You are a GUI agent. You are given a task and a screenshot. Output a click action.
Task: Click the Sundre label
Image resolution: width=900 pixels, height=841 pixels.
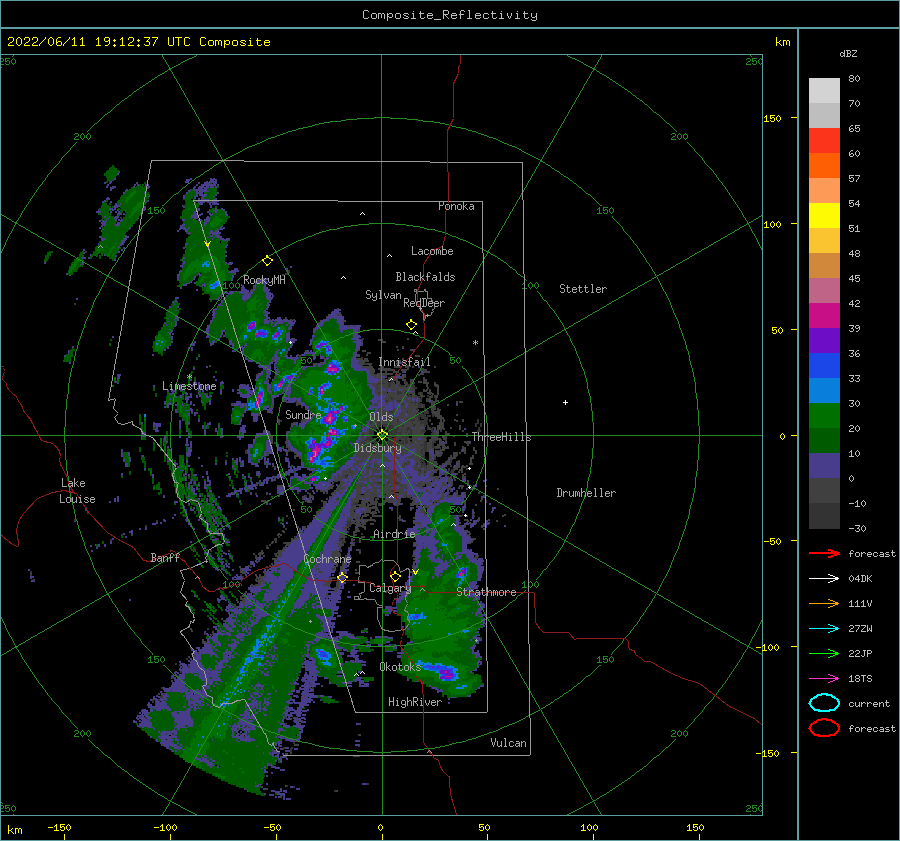[303, 414]
